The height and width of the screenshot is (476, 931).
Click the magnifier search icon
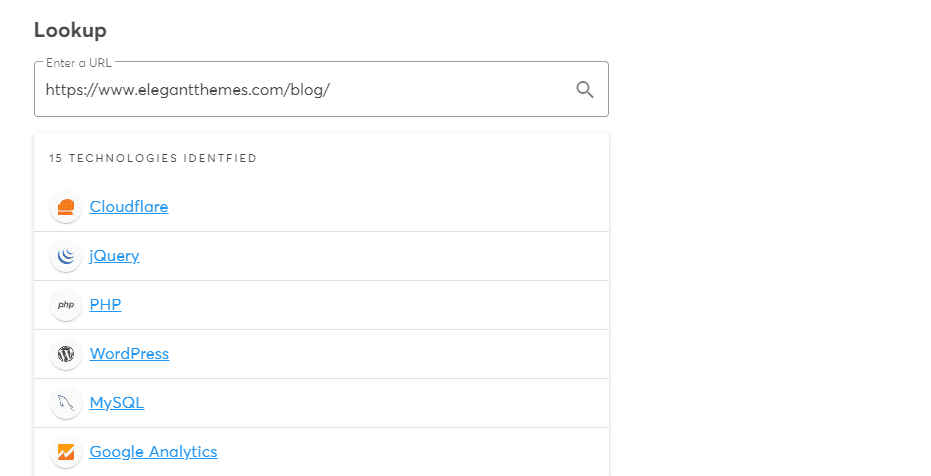click(x=585, y=90)
